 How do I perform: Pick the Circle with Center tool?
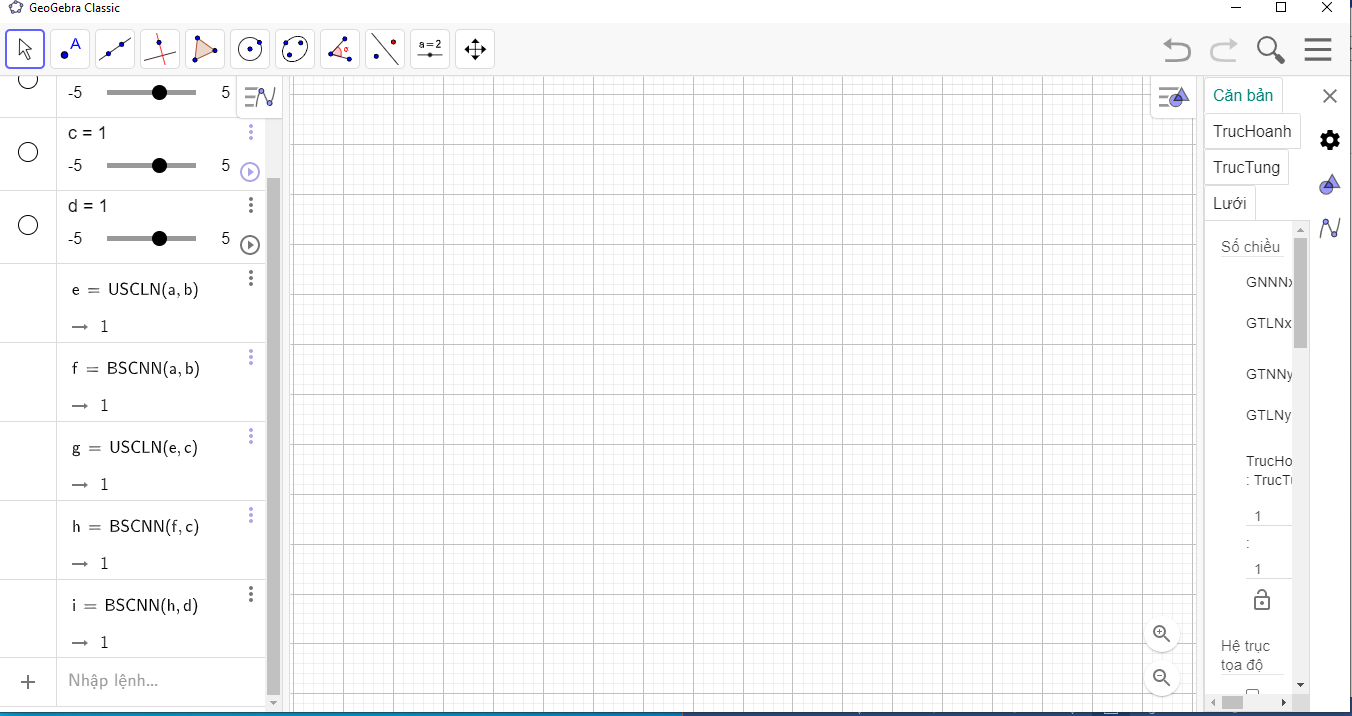click(x=250, y=49)
